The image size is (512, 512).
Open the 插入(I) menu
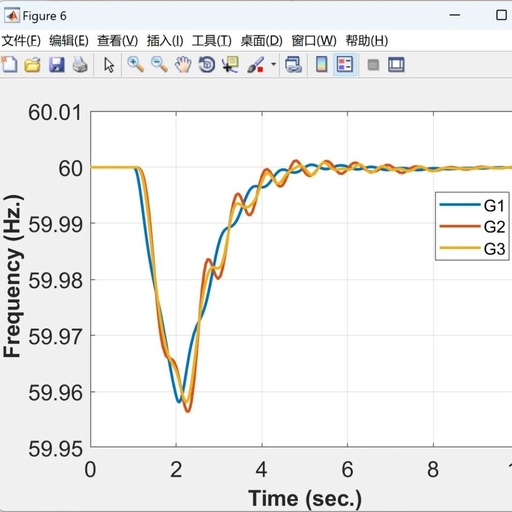(x=165, y=41)
